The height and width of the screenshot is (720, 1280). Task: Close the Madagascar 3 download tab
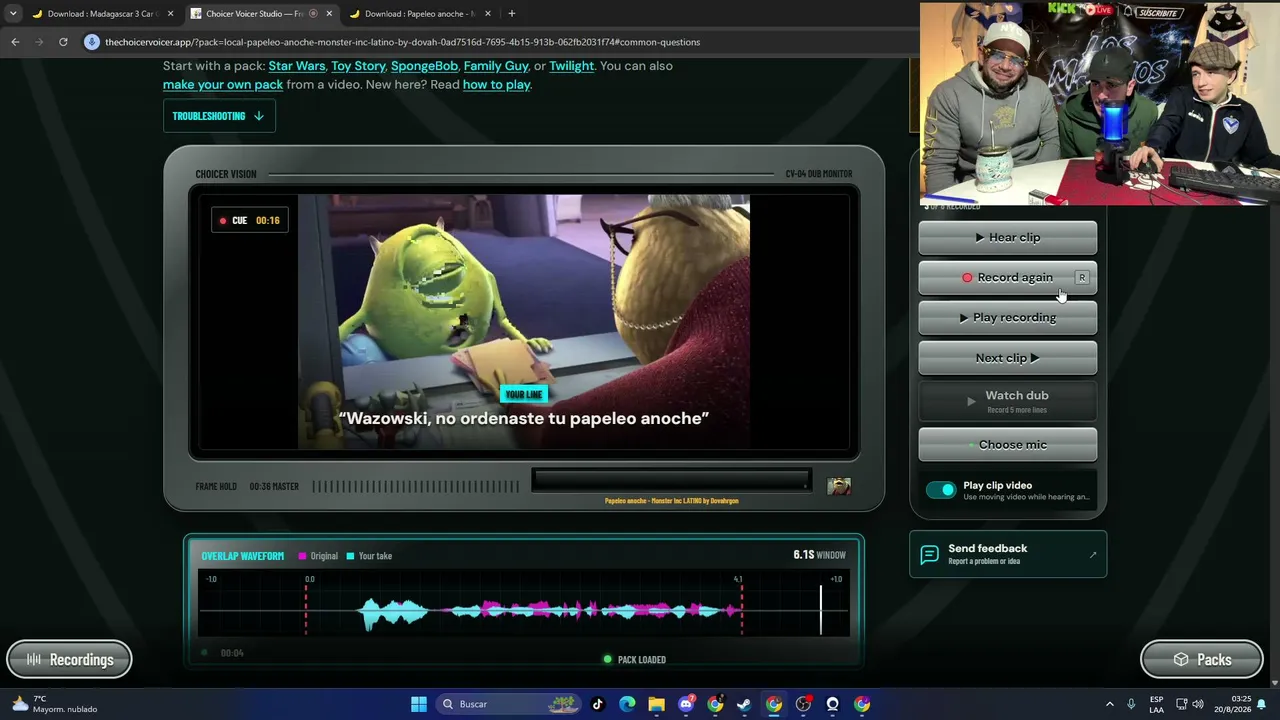[x=170, y=14]
